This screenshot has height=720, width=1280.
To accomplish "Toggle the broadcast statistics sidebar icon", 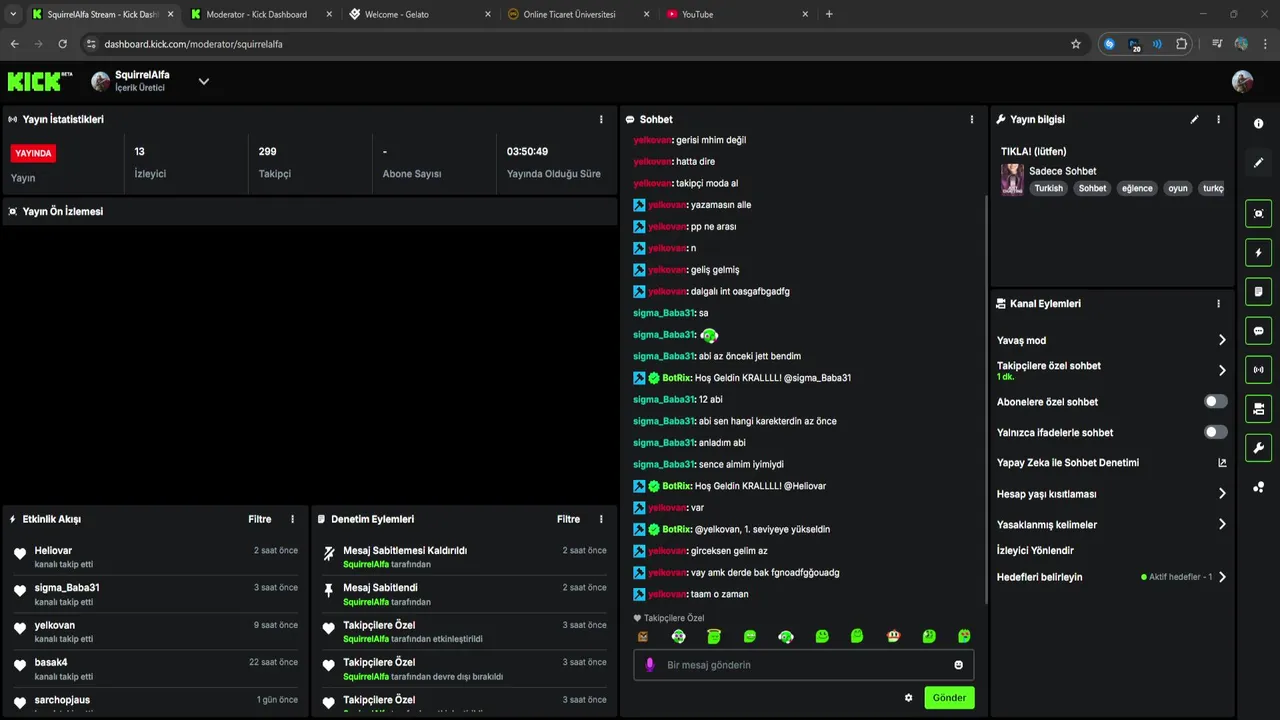I will point(1258,370).
